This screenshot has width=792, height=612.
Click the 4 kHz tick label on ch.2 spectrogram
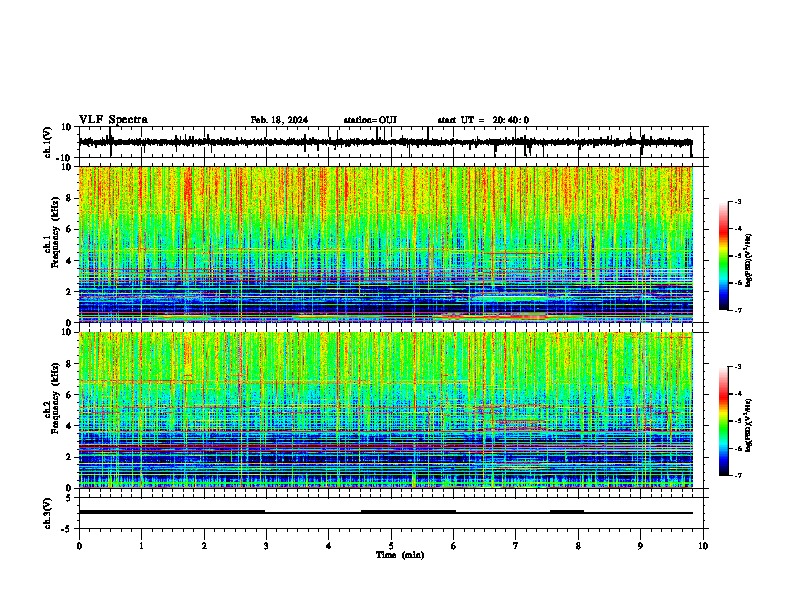(x=69, y=426)
